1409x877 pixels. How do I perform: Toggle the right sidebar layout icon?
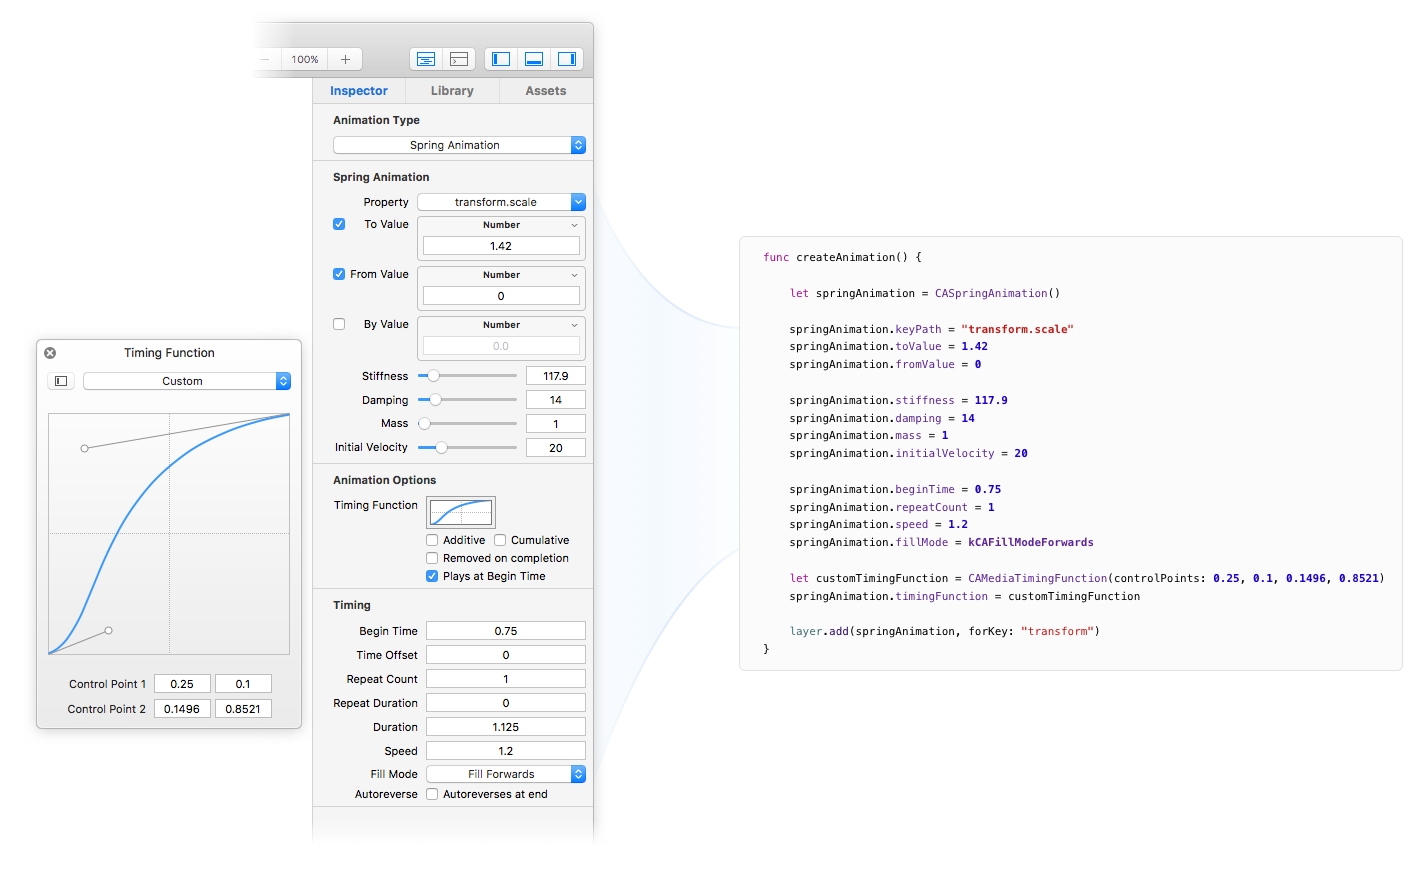tap(566, 59)
